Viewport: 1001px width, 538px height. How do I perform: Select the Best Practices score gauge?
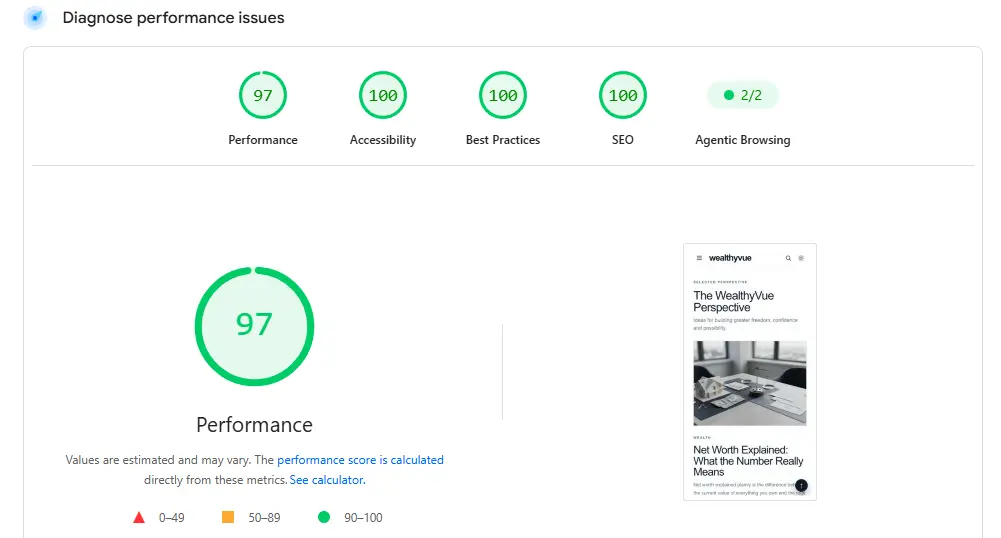point(502,95)
